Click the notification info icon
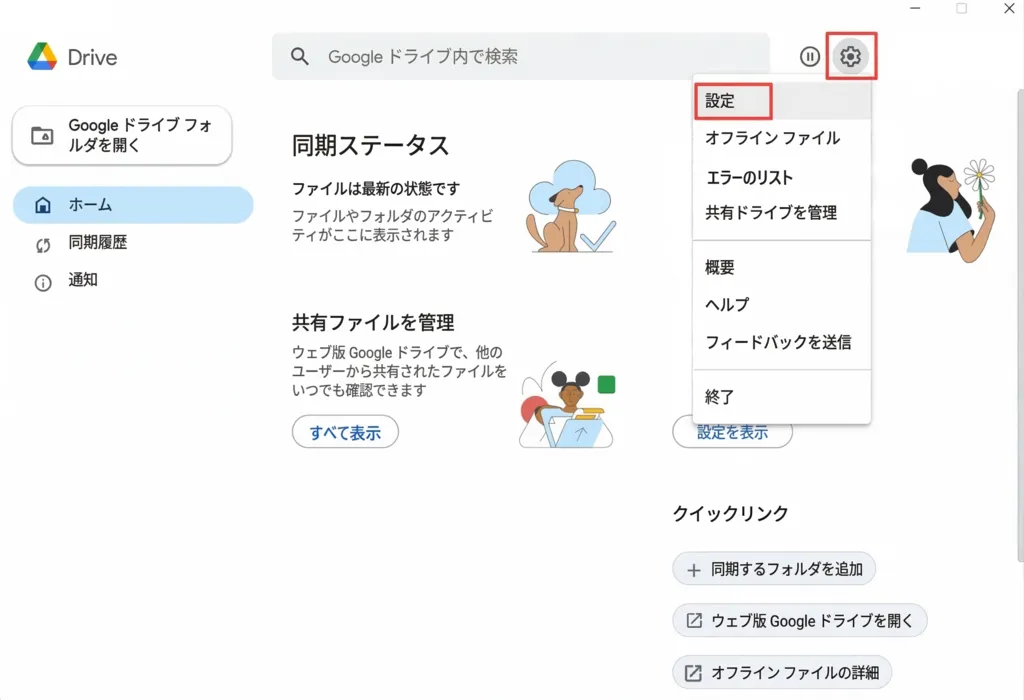1024x700 pixels. pyautogui.click(x=43, y=282)
